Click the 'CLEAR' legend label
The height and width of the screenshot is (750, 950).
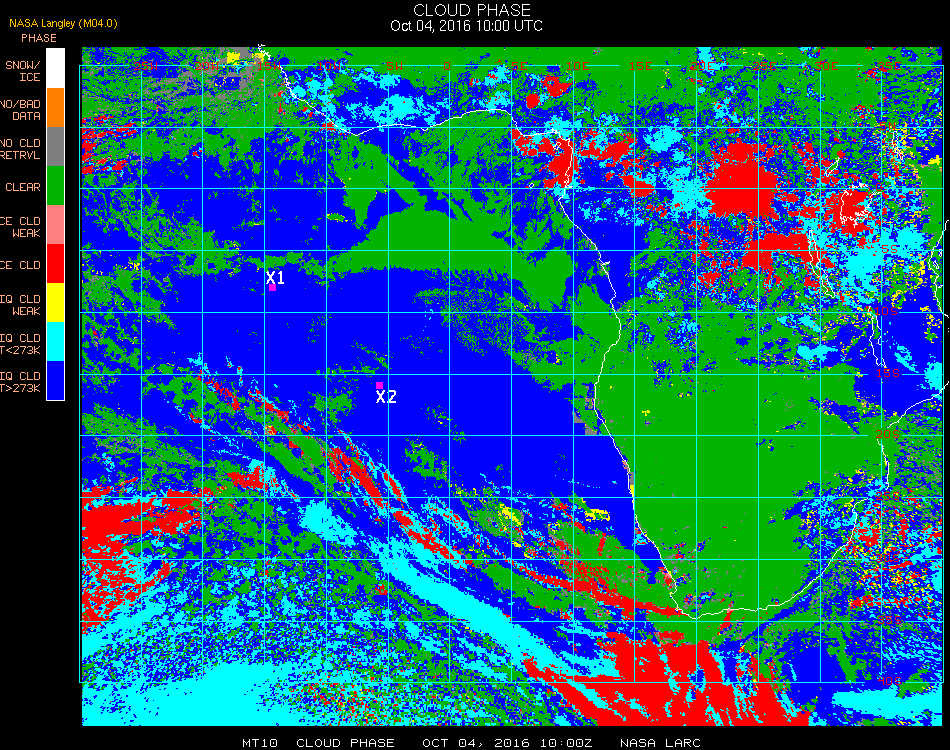pyautogui.click(x=23, y=187)
